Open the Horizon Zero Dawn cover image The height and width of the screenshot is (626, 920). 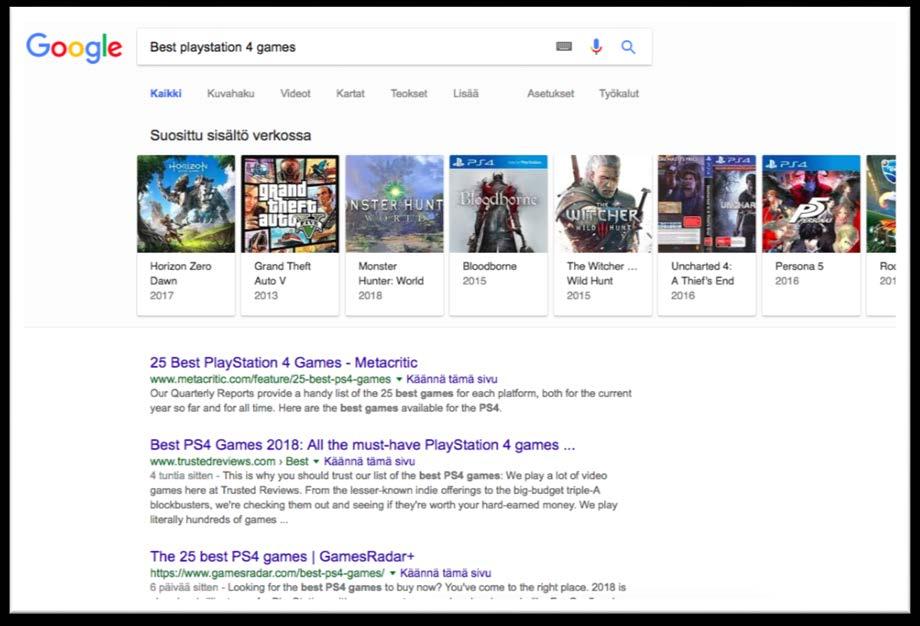[x=186, y=204]
